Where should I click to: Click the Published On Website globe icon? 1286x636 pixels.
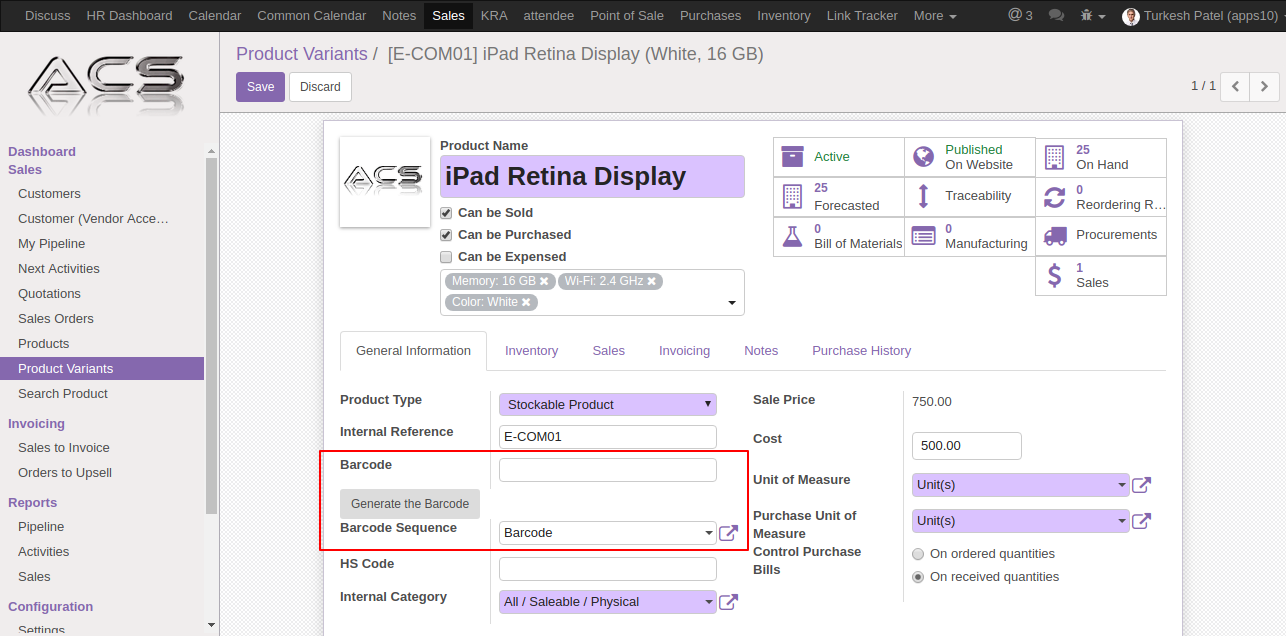(x=924, y=157)
